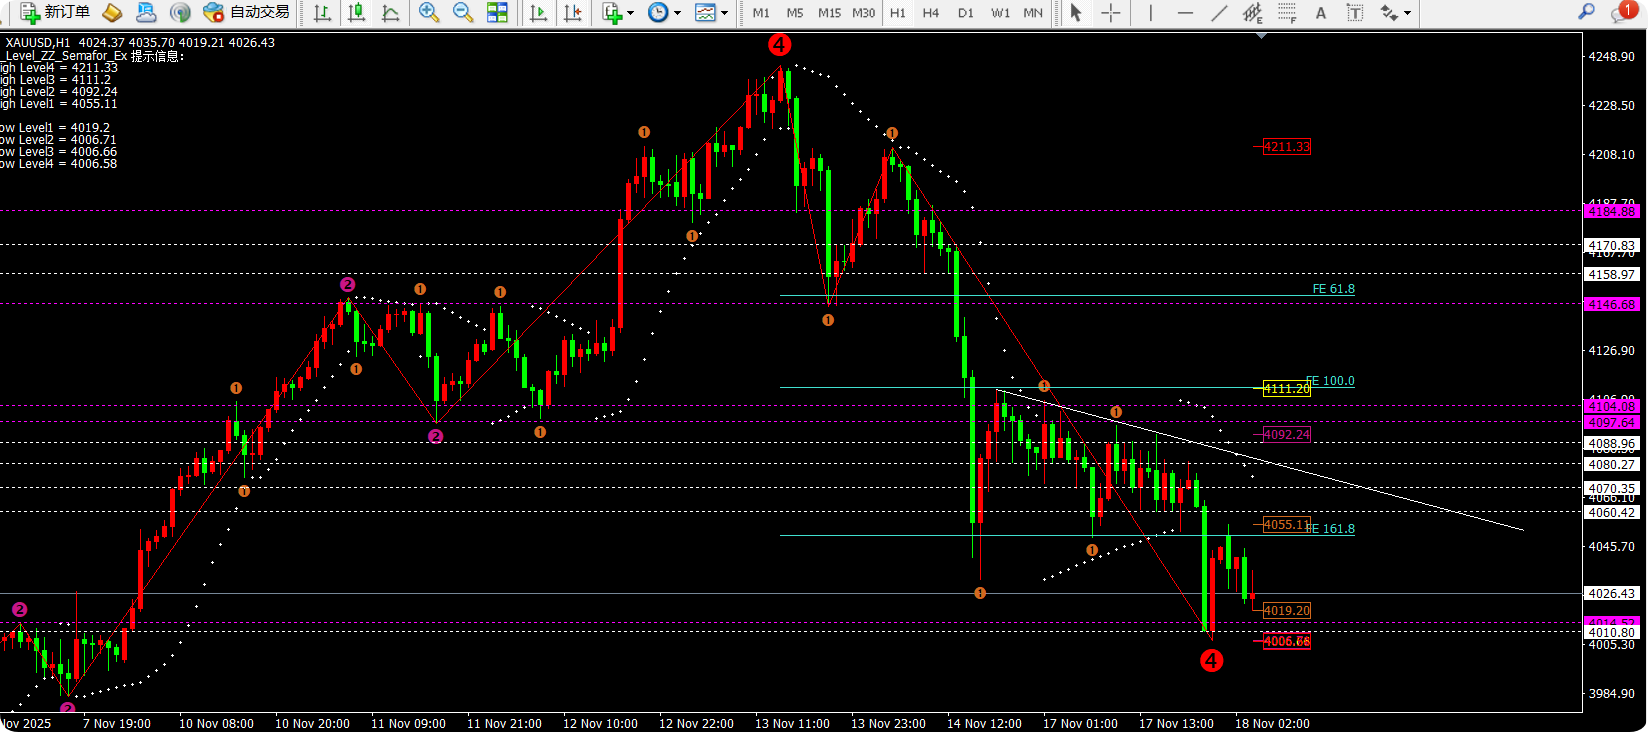Select the 4019.20 level label

coord(1287,611)
